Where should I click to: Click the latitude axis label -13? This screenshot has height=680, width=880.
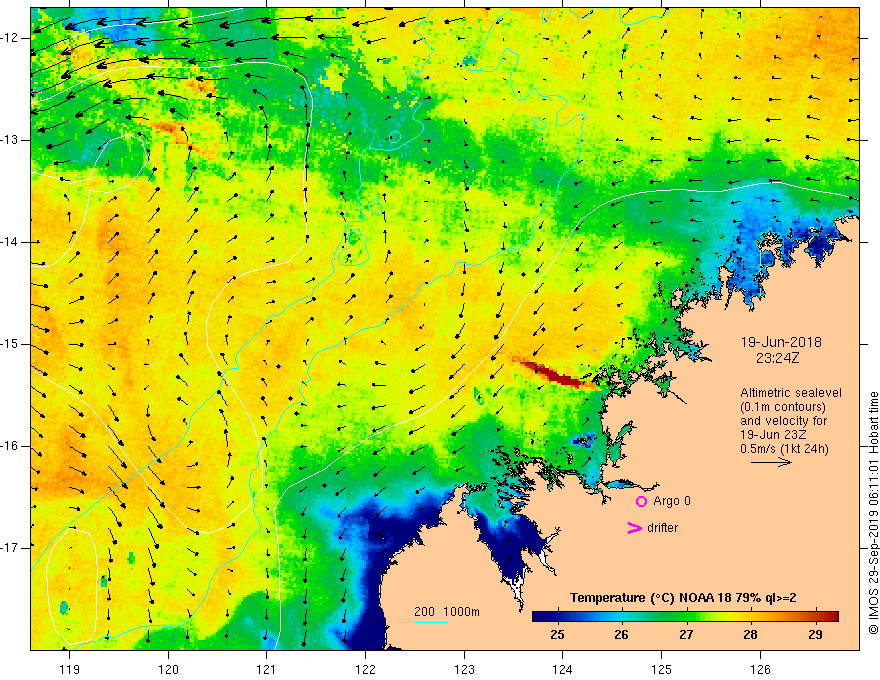10,140
